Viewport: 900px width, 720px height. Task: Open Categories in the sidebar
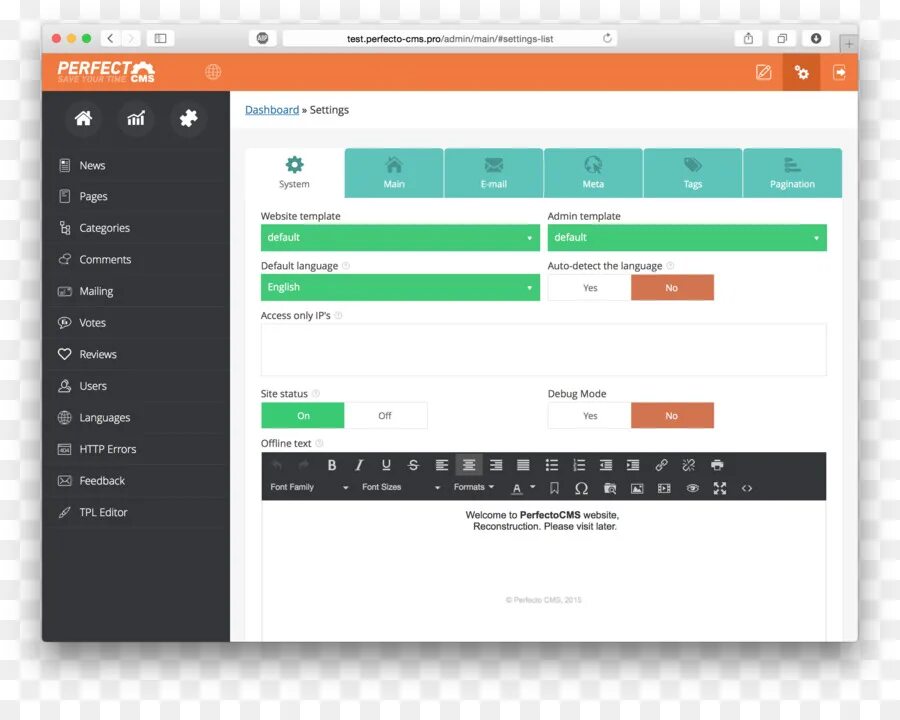pyautogui.click(x=136, y=228)
